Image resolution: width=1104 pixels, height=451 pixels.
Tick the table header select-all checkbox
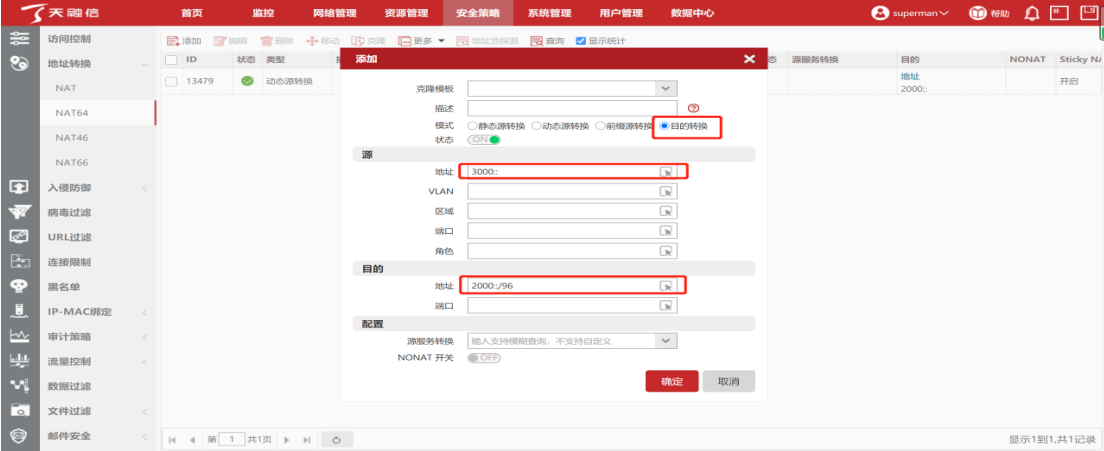point(171,60)
